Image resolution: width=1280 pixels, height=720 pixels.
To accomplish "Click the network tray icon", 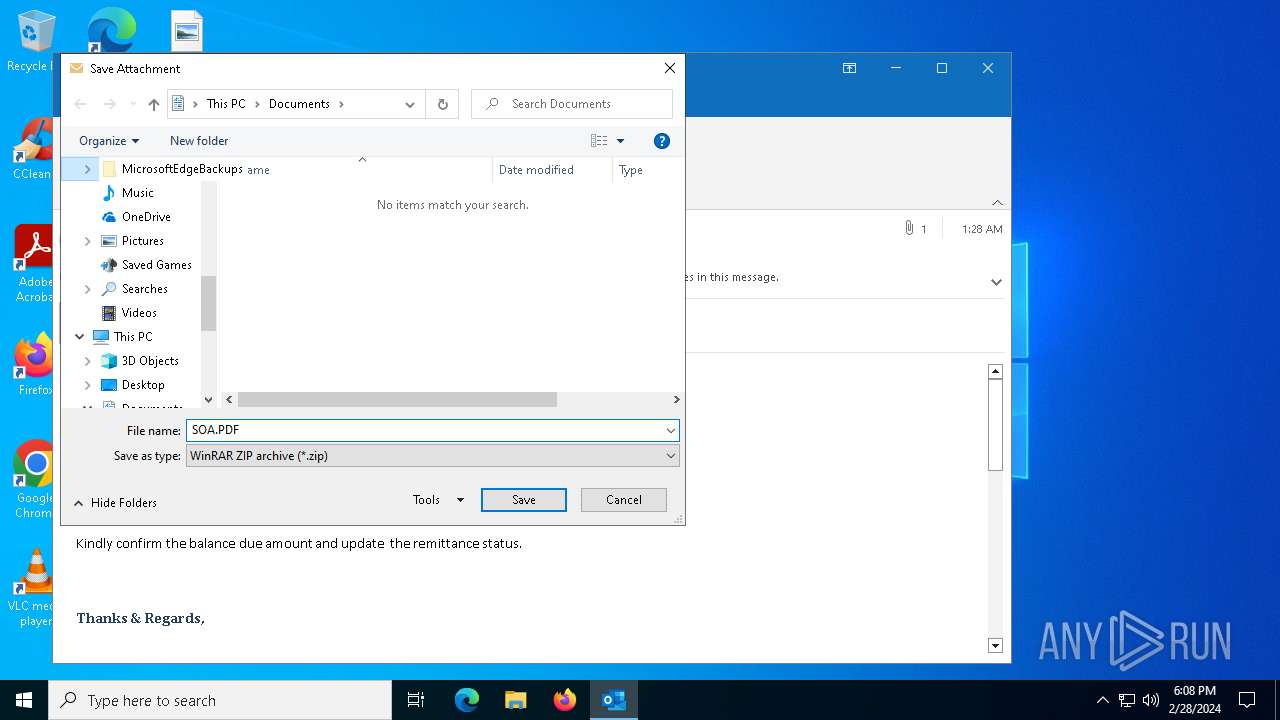I will tap(1127, 700).
